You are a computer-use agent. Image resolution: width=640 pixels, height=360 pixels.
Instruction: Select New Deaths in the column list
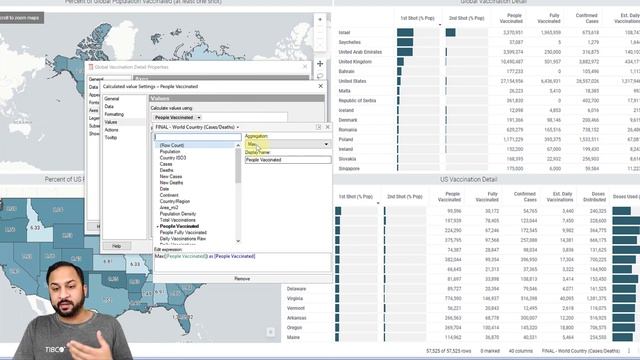(x=171, y=183)
